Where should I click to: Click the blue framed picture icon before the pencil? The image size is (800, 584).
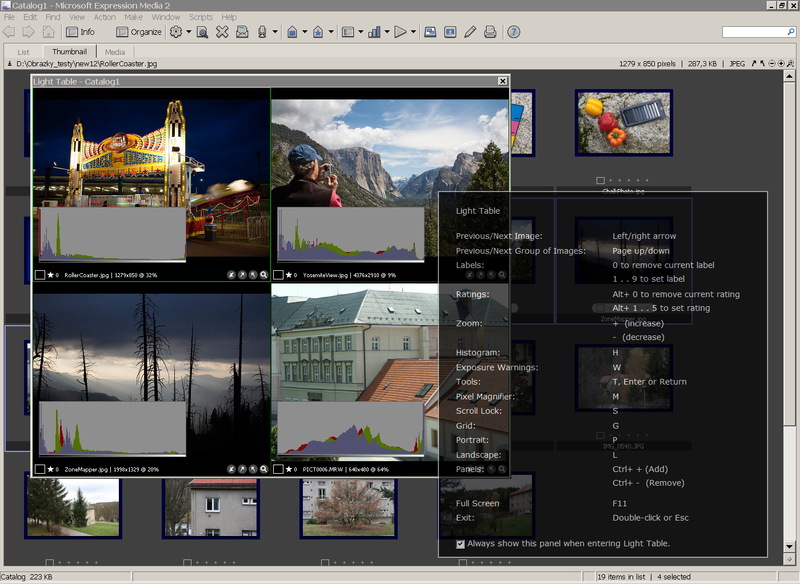click(x=450, y=32)
